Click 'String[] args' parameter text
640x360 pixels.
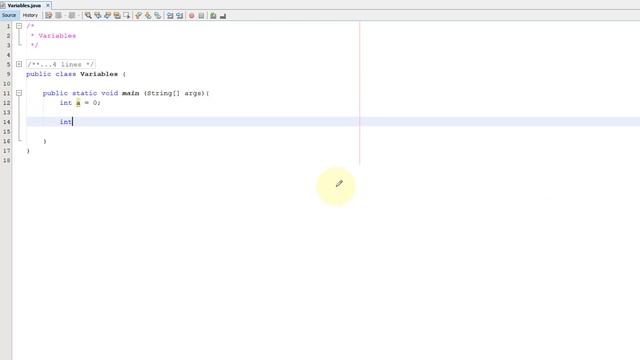click(175, 93)
